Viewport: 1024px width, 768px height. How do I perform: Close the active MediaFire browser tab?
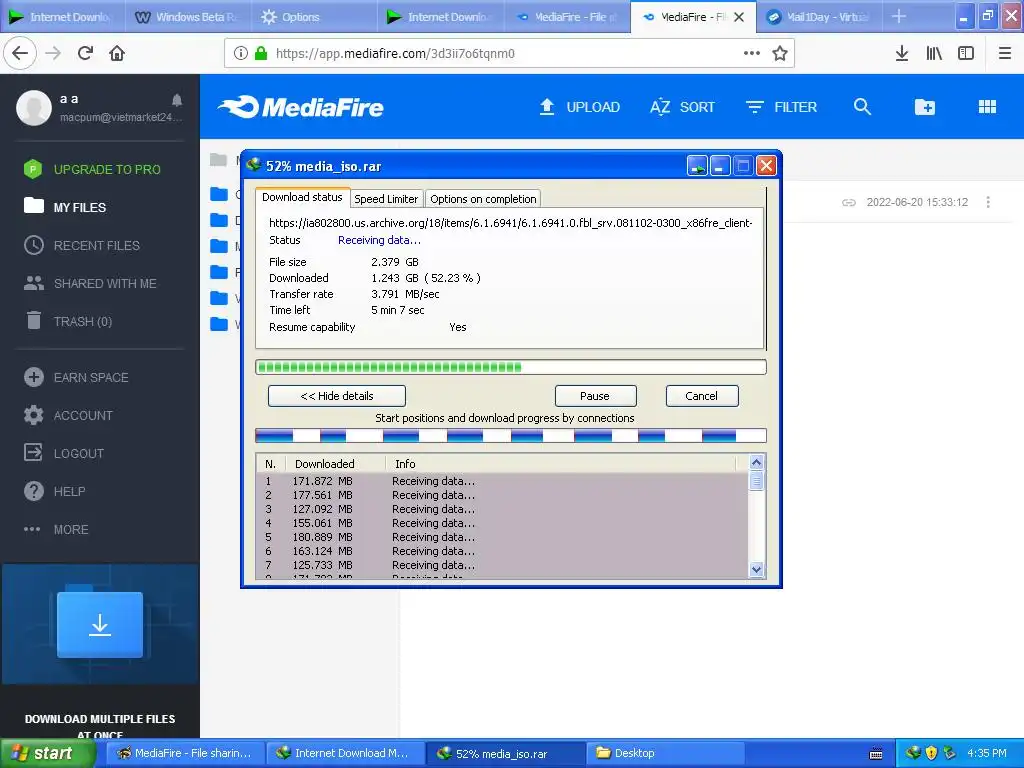point(739,17)
